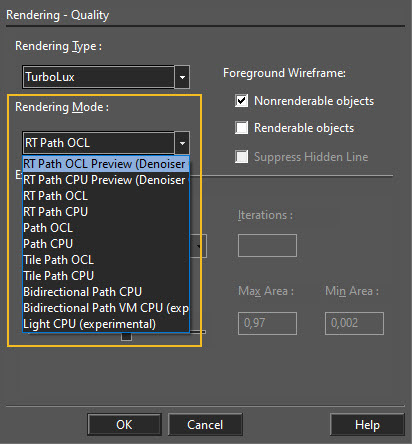Image resolution: width=412 pixels, height=444 pixels.
Task: Open Help for rendering quality
Action: [x=367, y=425]
